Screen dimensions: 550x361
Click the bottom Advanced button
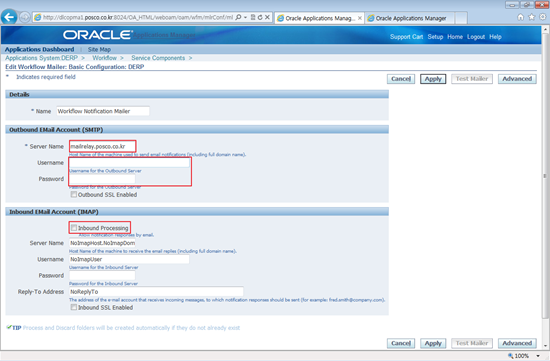coord(517,343)
